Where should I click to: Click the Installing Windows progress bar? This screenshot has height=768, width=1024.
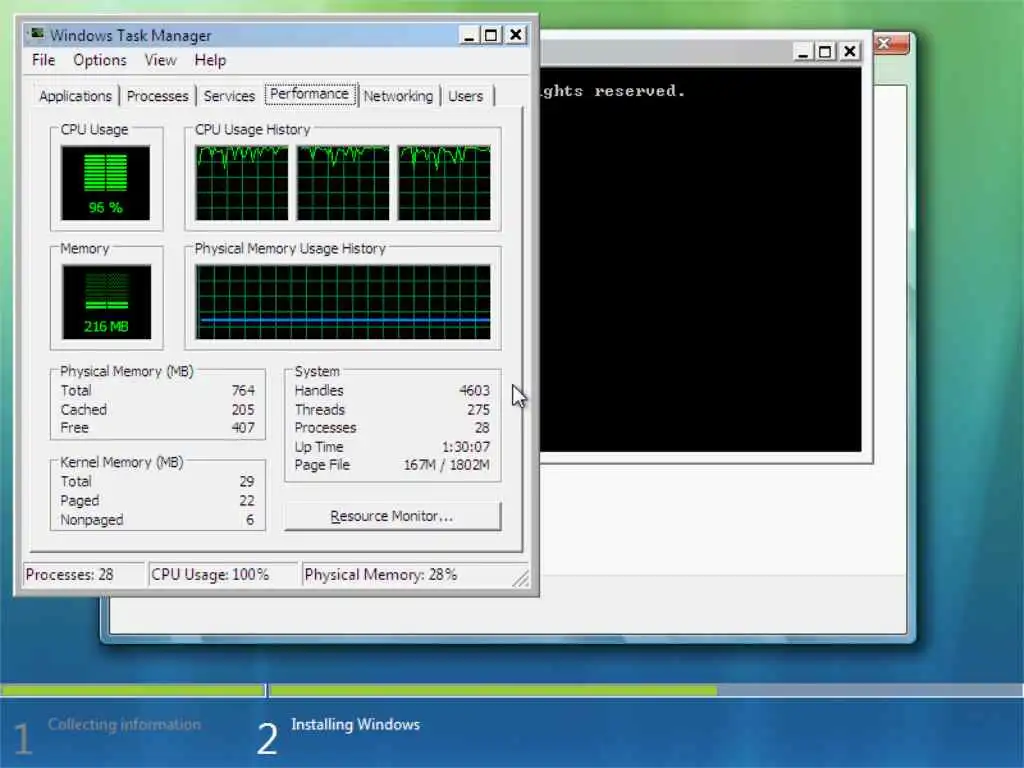coord(647,690)
